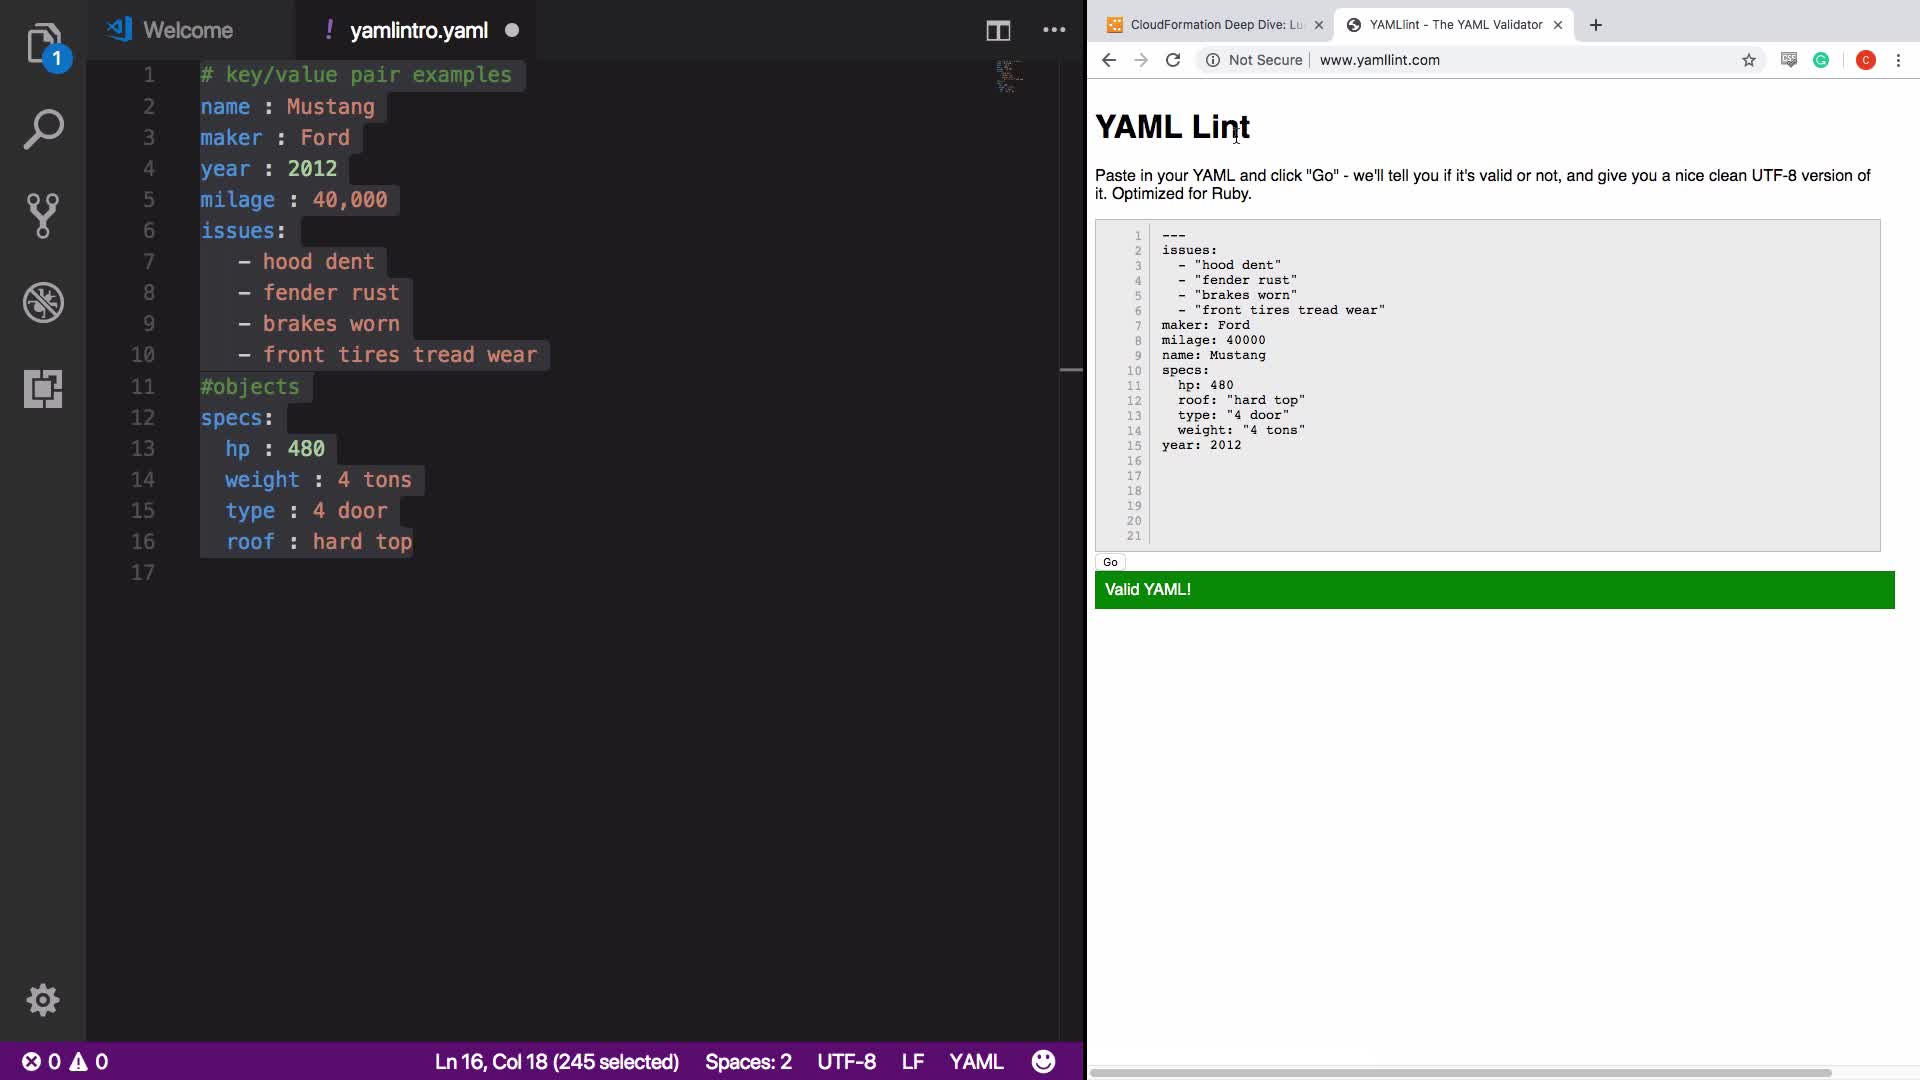This screenshot has height=1080, width=1920.
Task: Open the Debug view icon
Action: click(43, 302)
